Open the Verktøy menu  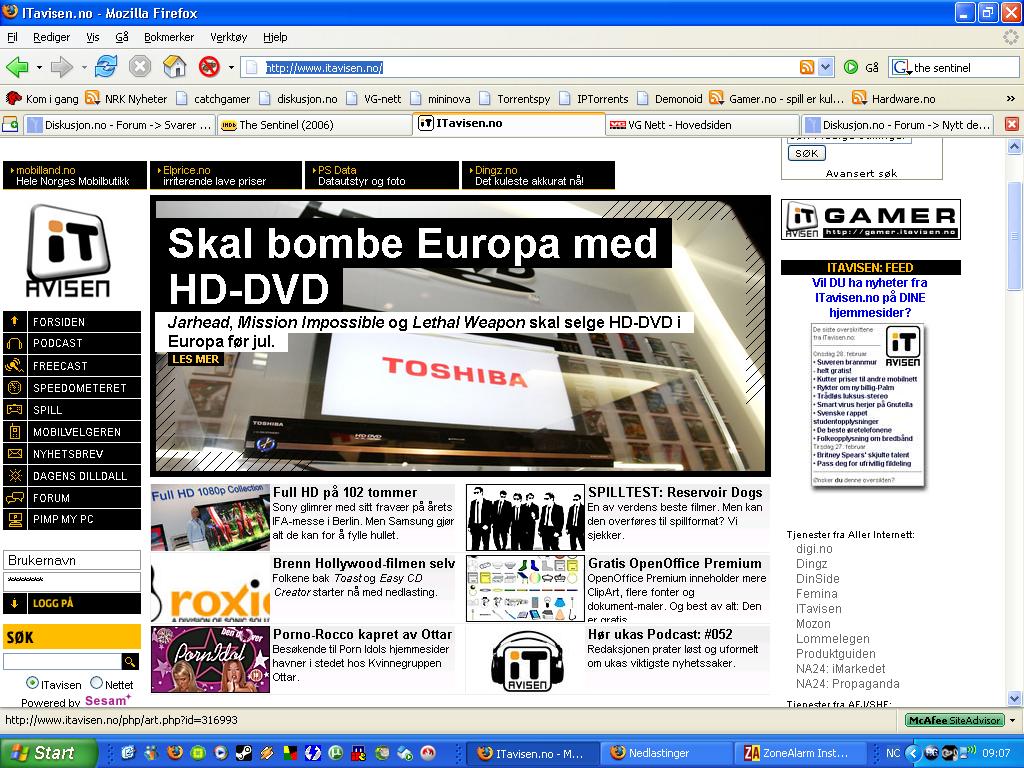(229, 37)
